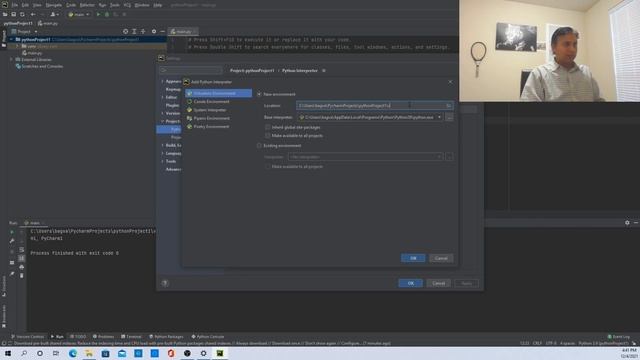Viewport: 640px width, 360px height.
Task: Click the Open folder toolbar icon
Action: click(5, 14)
